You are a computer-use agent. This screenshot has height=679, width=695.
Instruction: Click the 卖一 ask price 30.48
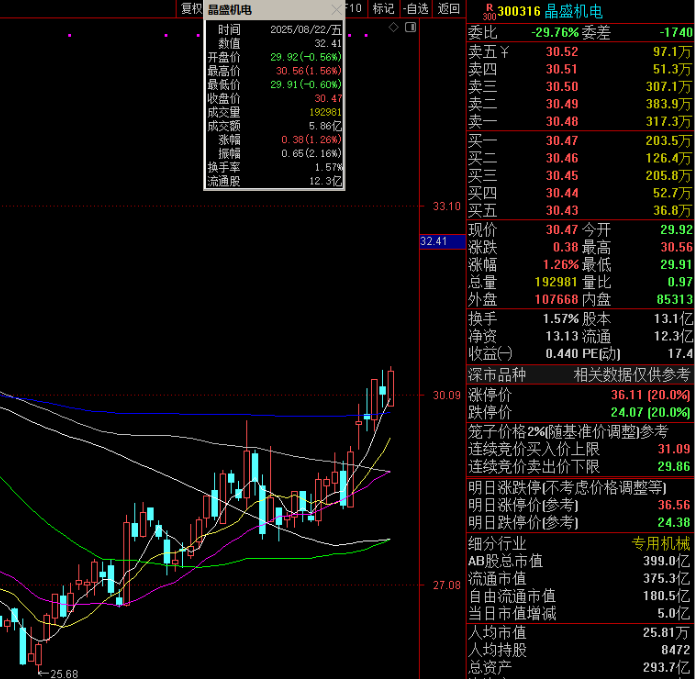(562, 121)
